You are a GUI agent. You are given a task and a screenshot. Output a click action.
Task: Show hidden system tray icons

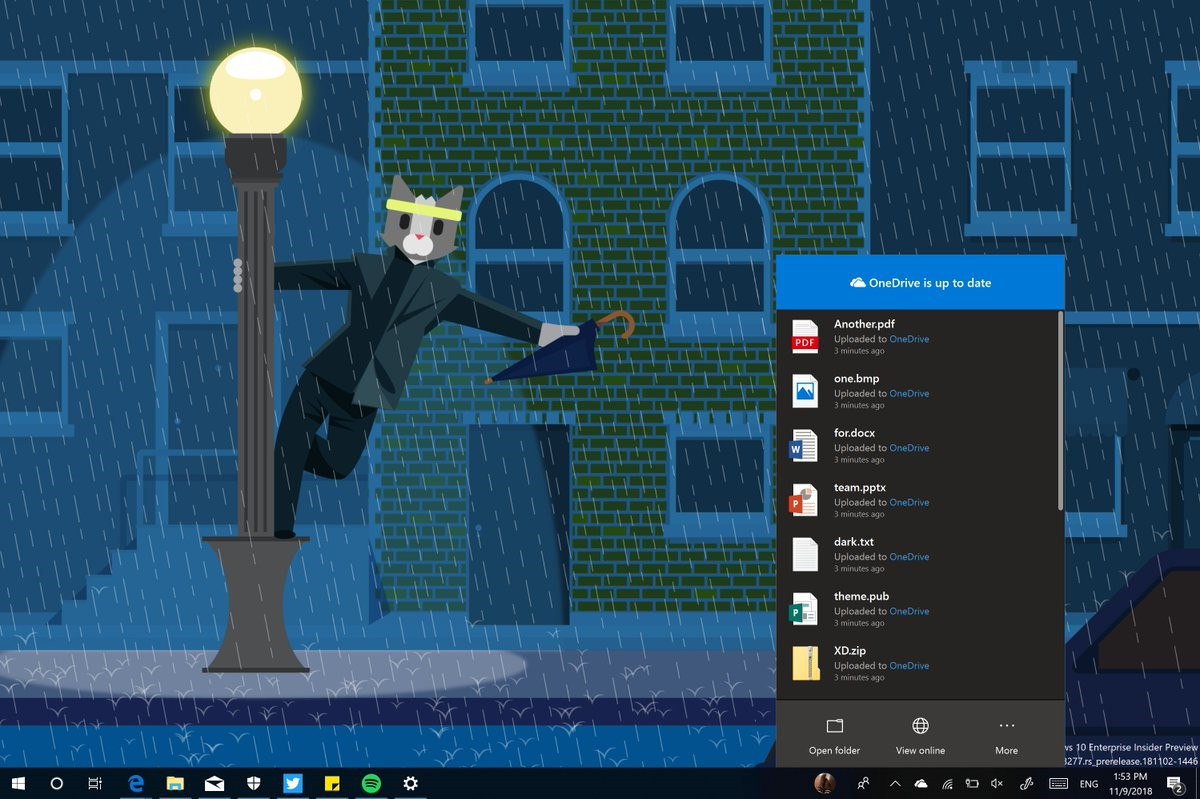point(895,783)
